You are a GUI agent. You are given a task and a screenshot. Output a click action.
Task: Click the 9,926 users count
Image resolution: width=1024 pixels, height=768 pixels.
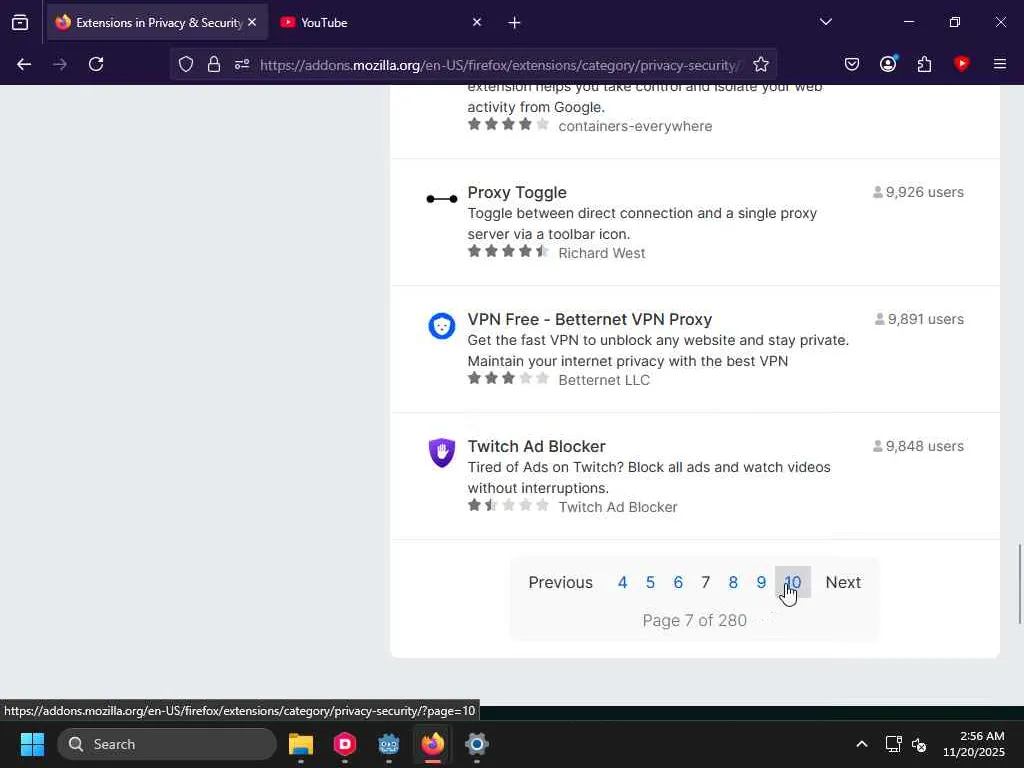tap(918, 192)
